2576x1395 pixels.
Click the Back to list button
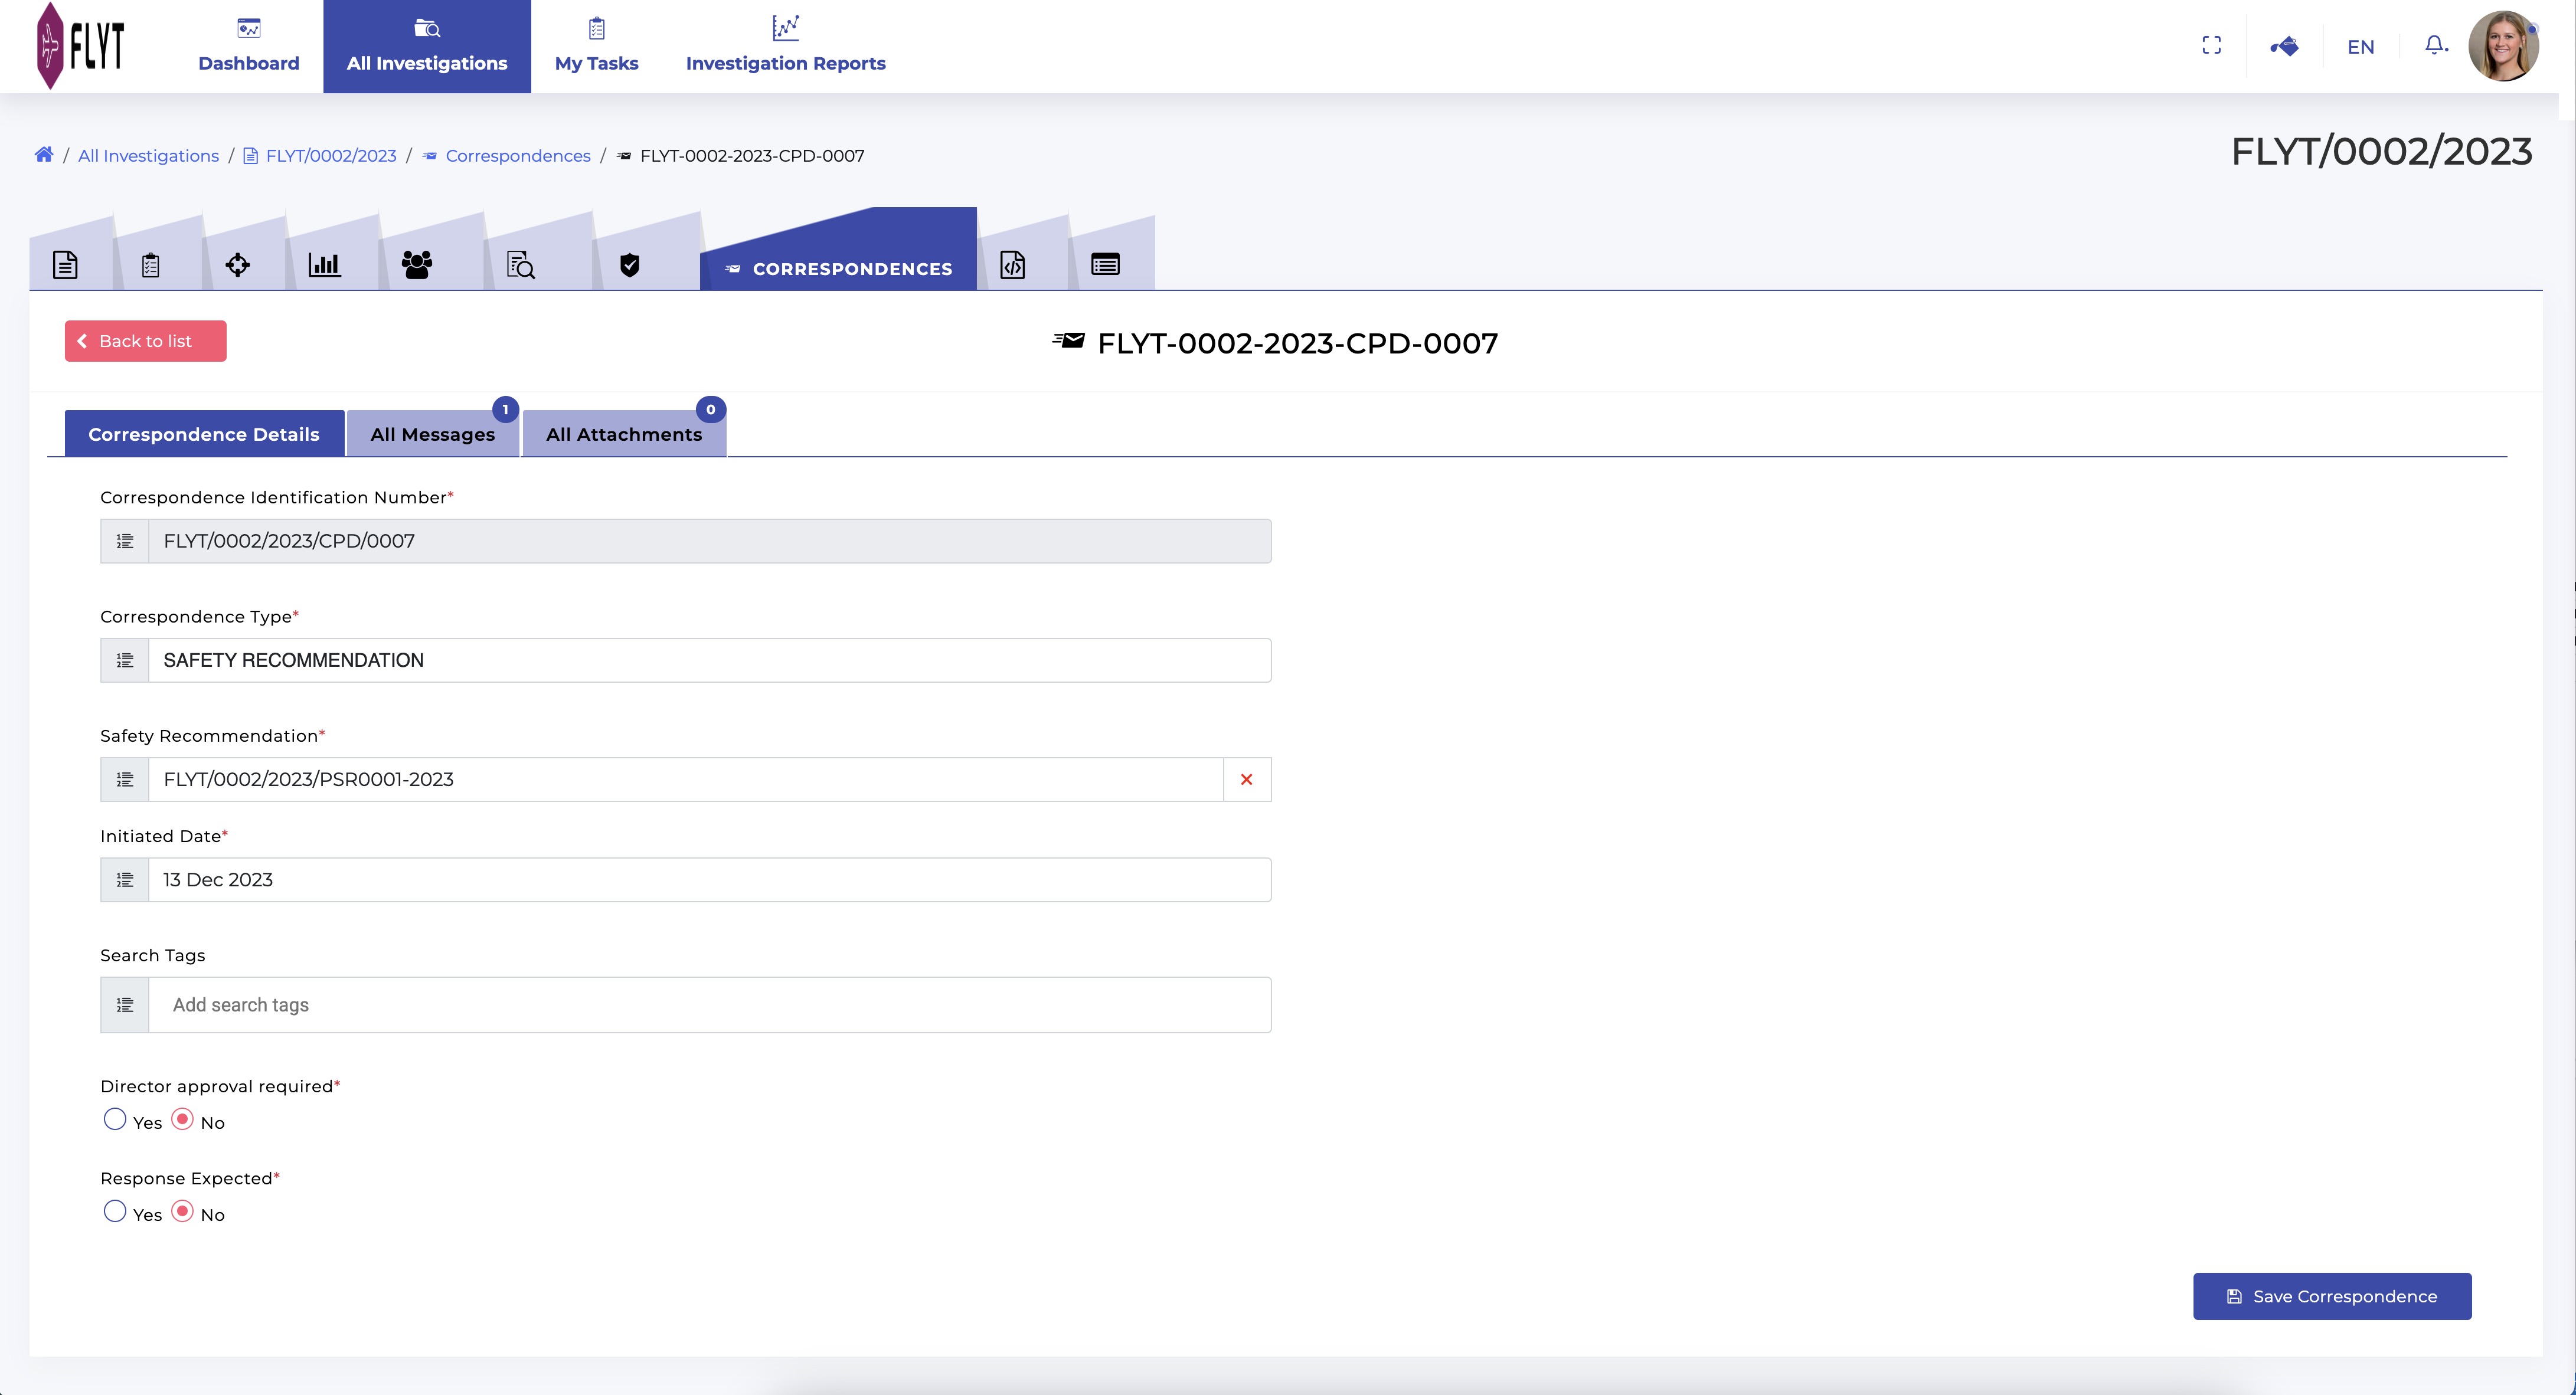(145, 341)
